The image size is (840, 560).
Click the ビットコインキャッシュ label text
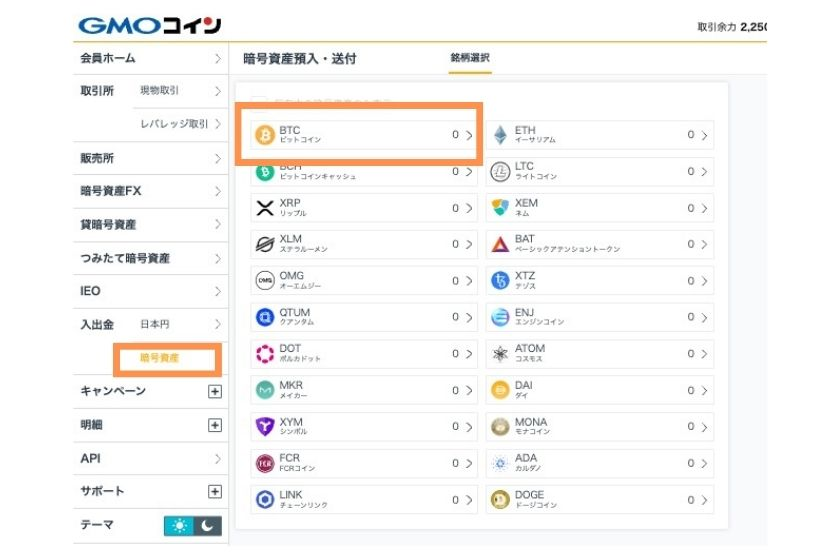[x=318, y=176]
